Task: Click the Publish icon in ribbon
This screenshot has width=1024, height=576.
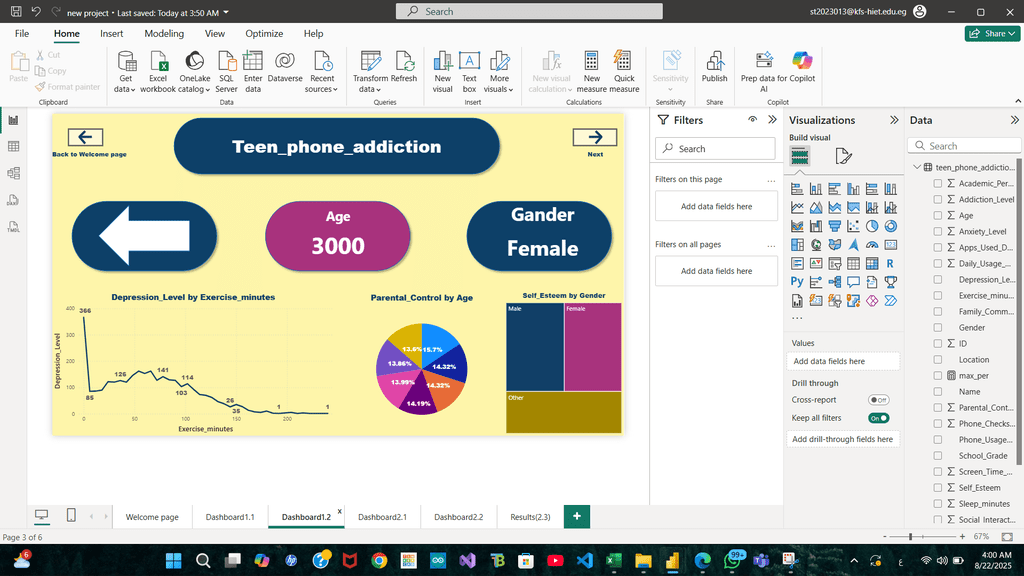Action: point(714,62)
